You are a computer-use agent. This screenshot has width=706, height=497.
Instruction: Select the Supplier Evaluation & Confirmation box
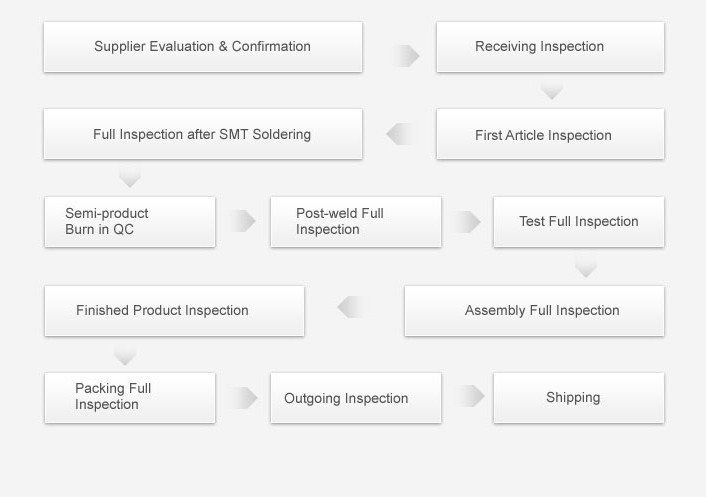click(203, 47)
